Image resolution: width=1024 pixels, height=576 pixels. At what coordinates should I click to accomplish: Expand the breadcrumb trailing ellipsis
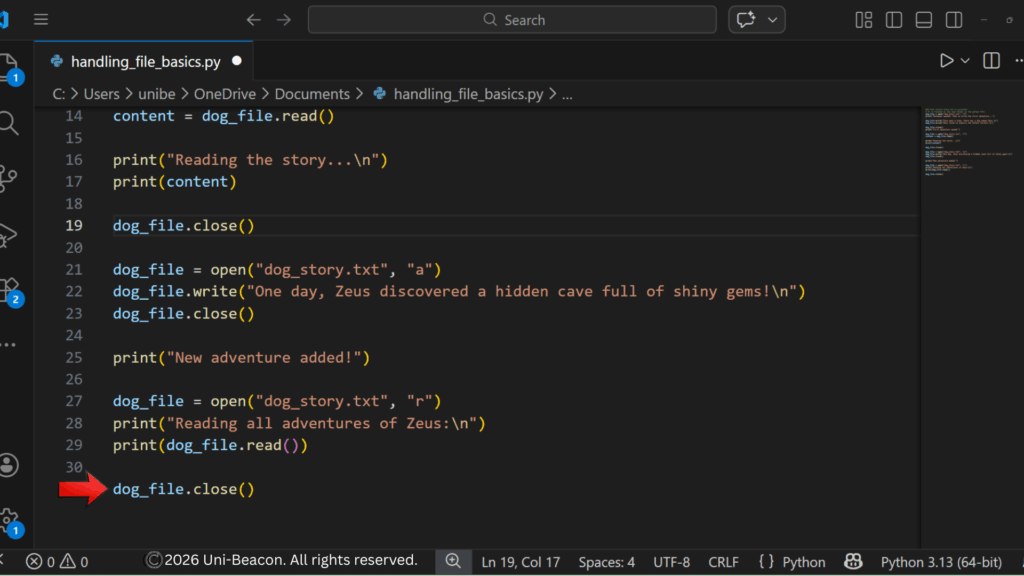[567, 94]
